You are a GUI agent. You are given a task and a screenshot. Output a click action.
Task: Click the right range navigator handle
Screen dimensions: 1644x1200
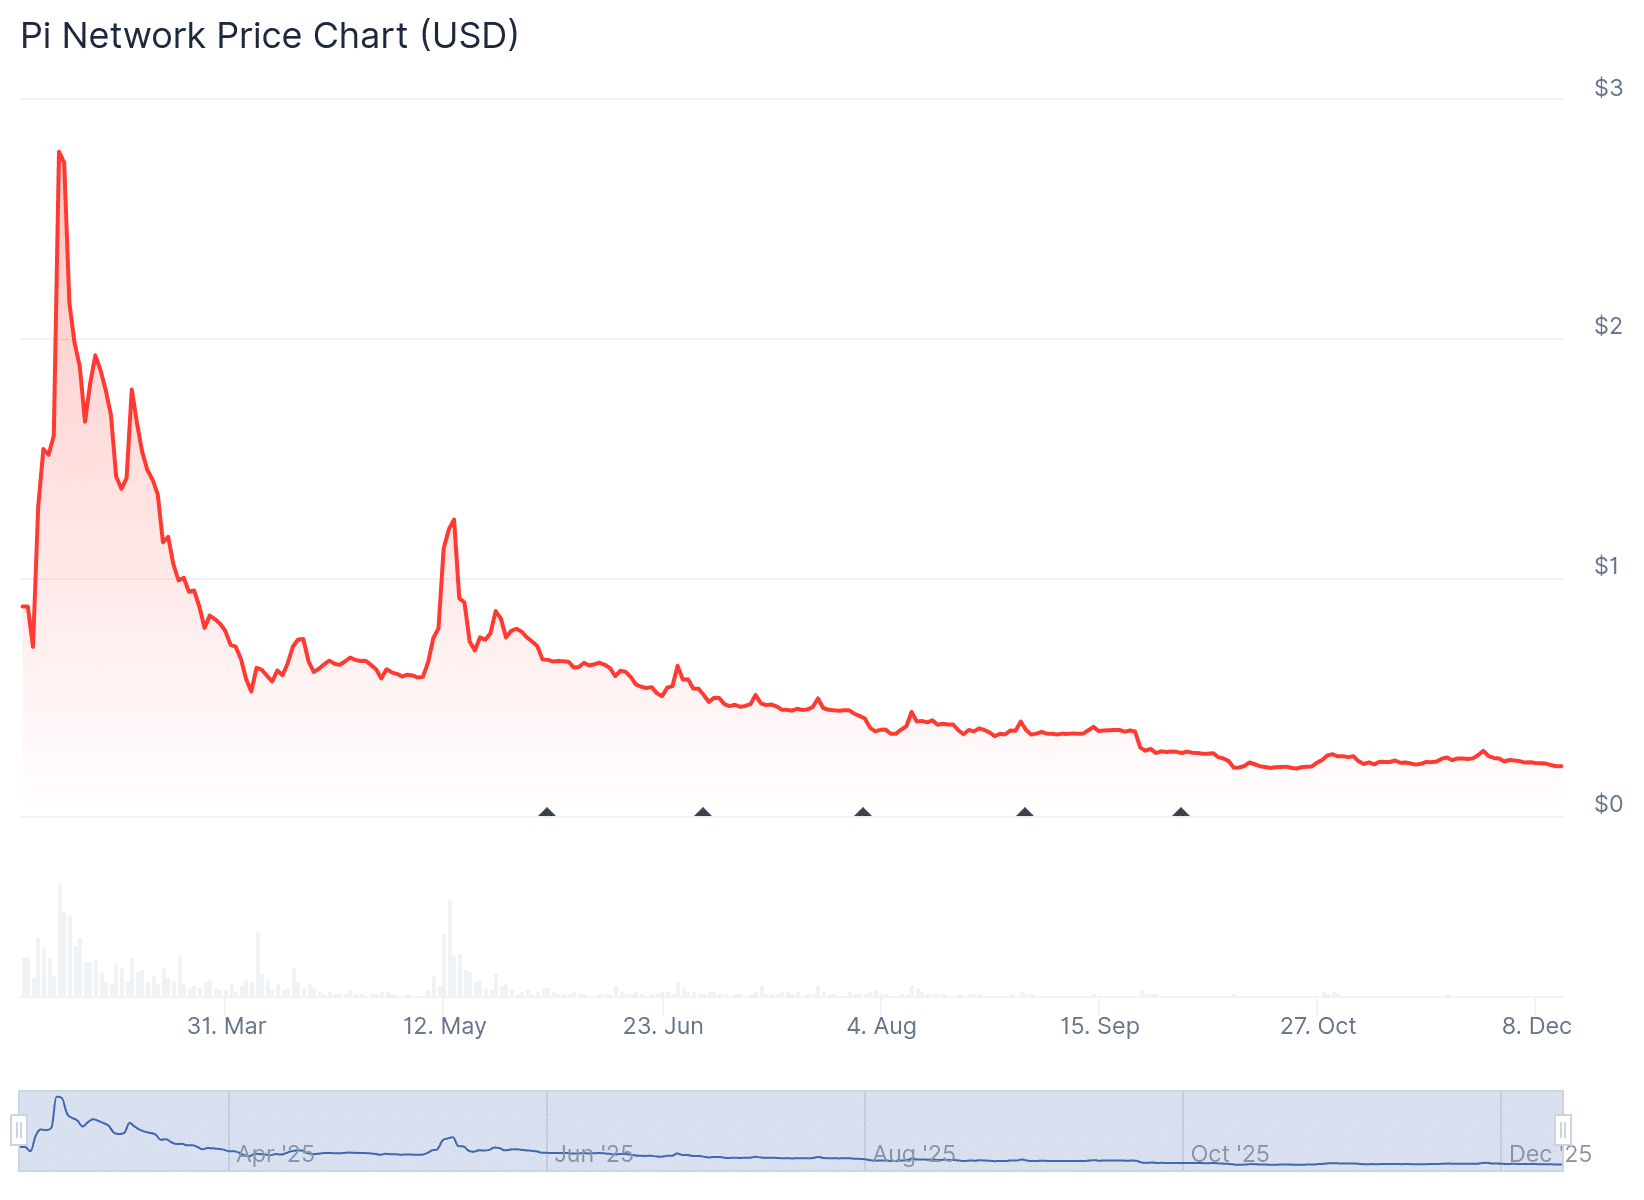(1563, 1130)
